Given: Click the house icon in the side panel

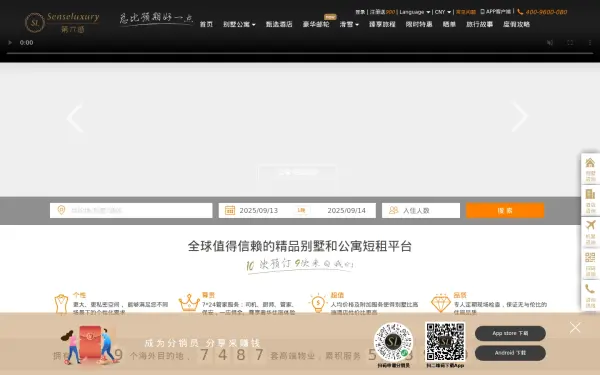Looking at the screenshot, I should (590, 163).
